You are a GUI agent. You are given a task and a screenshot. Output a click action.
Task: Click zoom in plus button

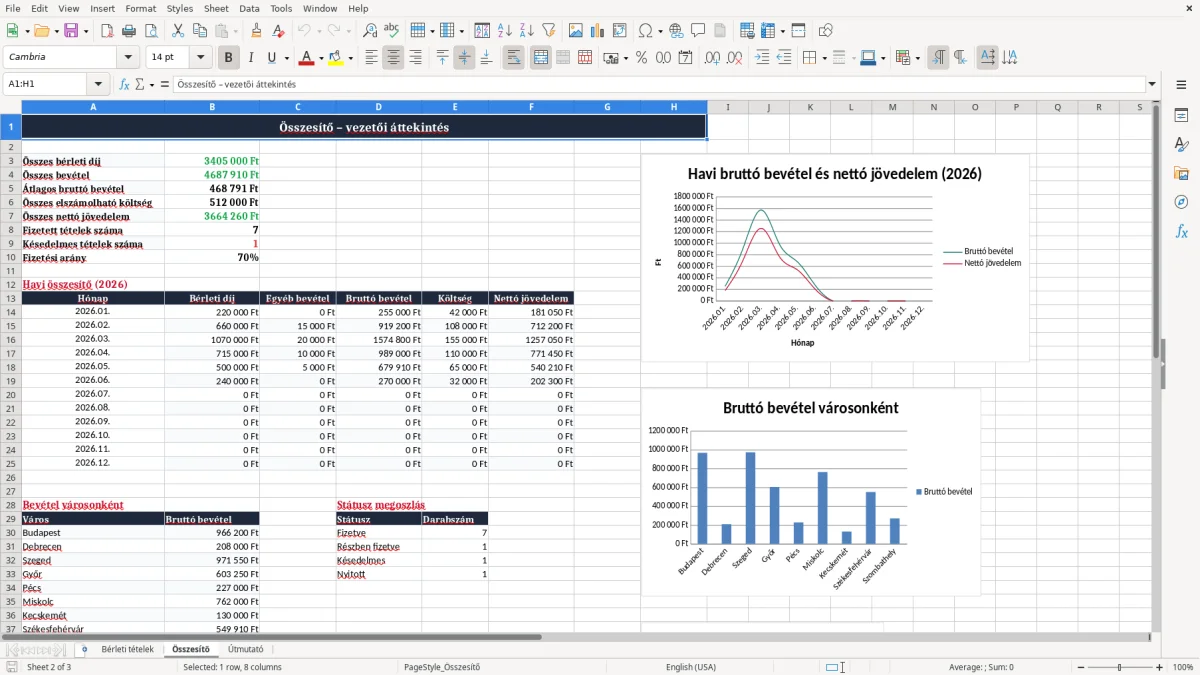point(1160,667)
